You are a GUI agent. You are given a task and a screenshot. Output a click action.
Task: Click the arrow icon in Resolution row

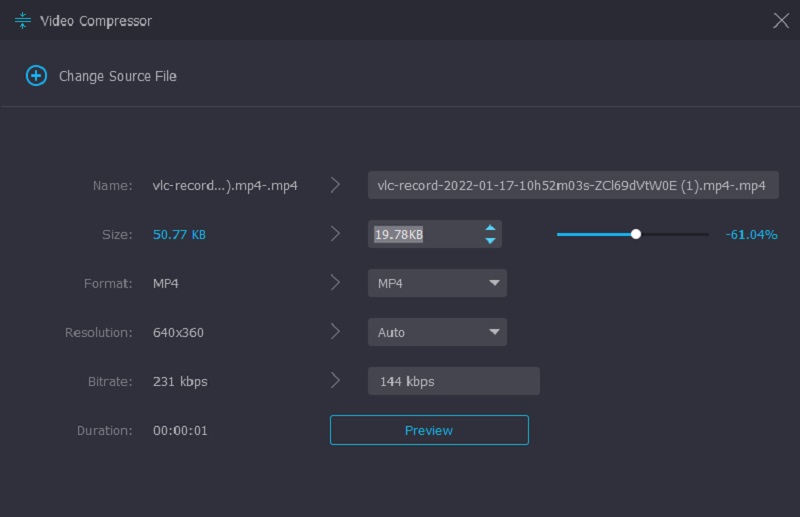point(335,332)
